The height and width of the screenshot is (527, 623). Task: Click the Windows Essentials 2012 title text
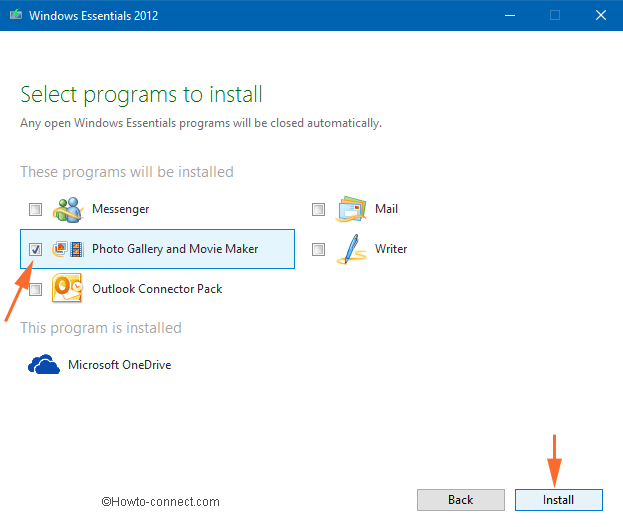93,16
